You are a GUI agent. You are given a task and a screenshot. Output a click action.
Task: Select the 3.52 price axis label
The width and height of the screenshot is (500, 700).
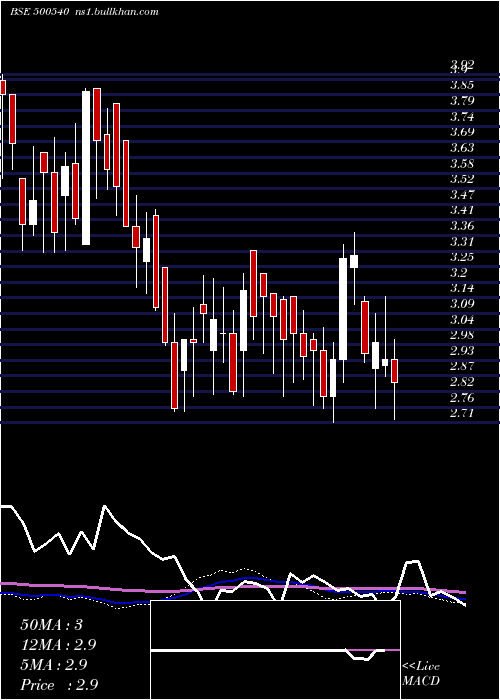click(x=462, y=179)
